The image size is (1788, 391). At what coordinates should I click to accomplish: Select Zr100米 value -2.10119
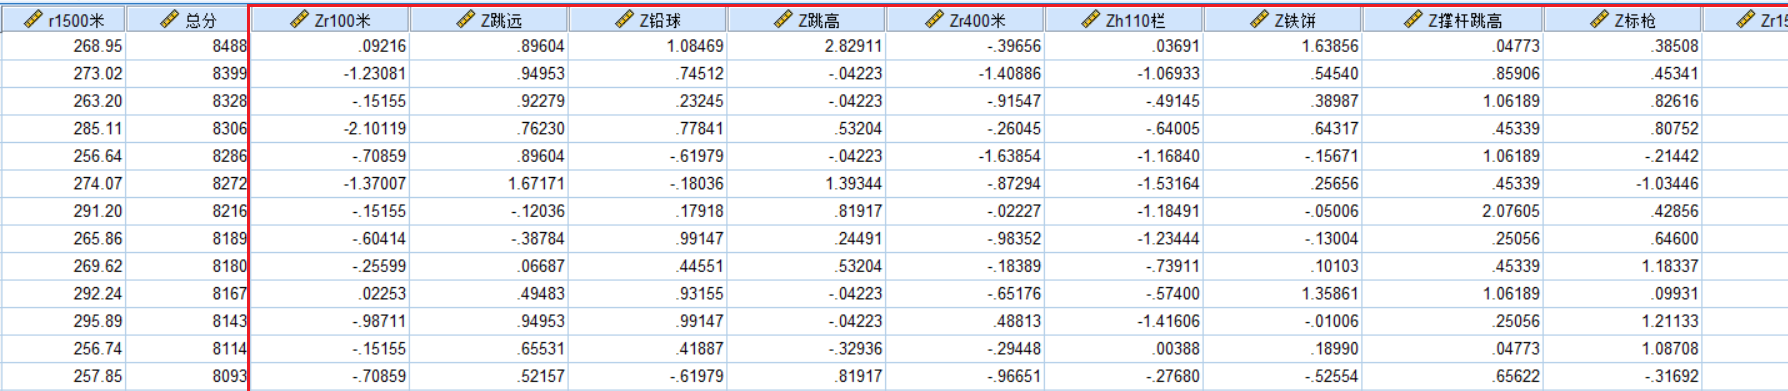coord(329,129)
